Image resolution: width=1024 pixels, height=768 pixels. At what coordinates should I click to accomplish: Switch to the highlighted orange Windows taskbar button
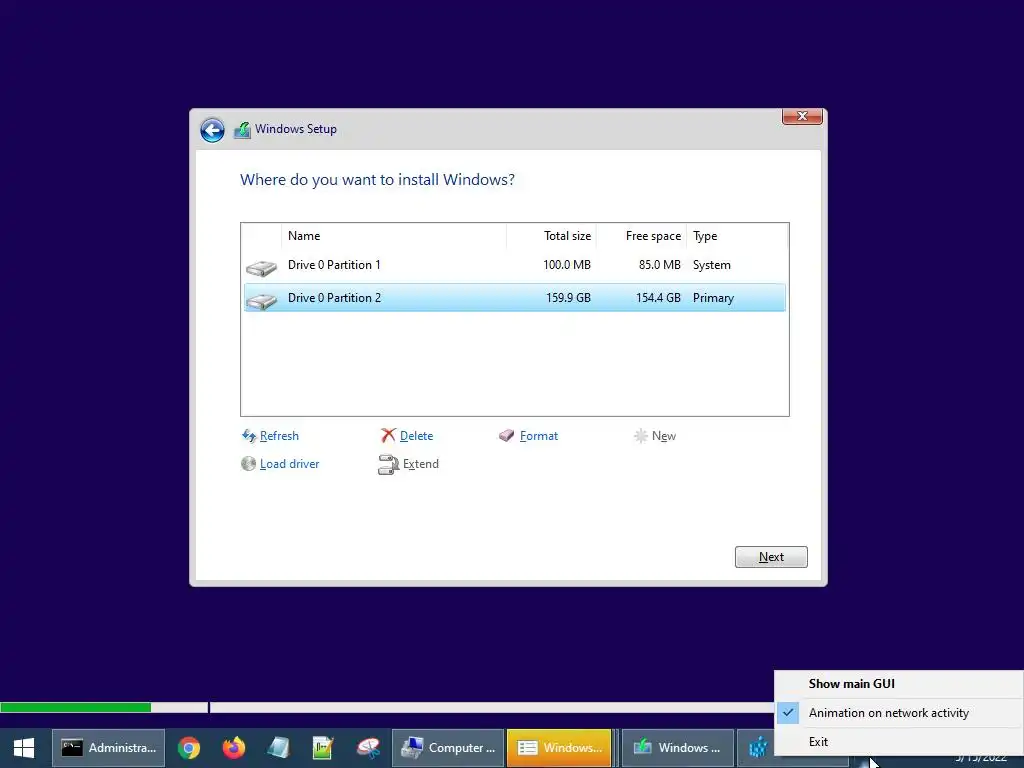pos(559,748)
